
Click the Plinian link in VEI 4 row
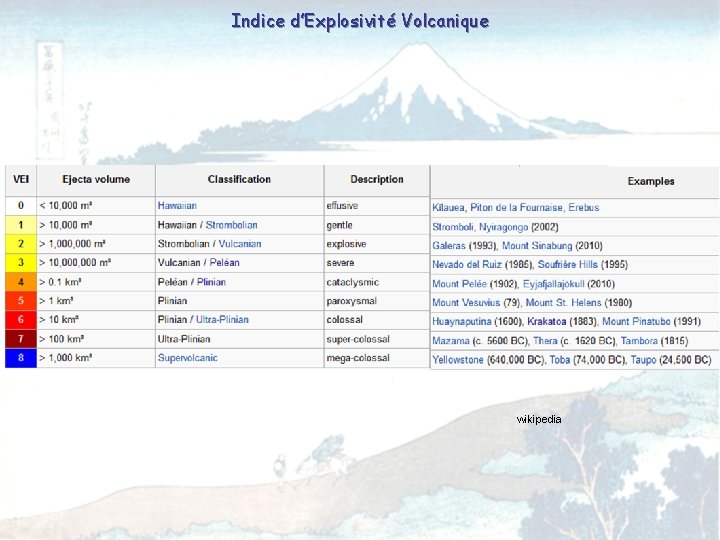(211, 282)
